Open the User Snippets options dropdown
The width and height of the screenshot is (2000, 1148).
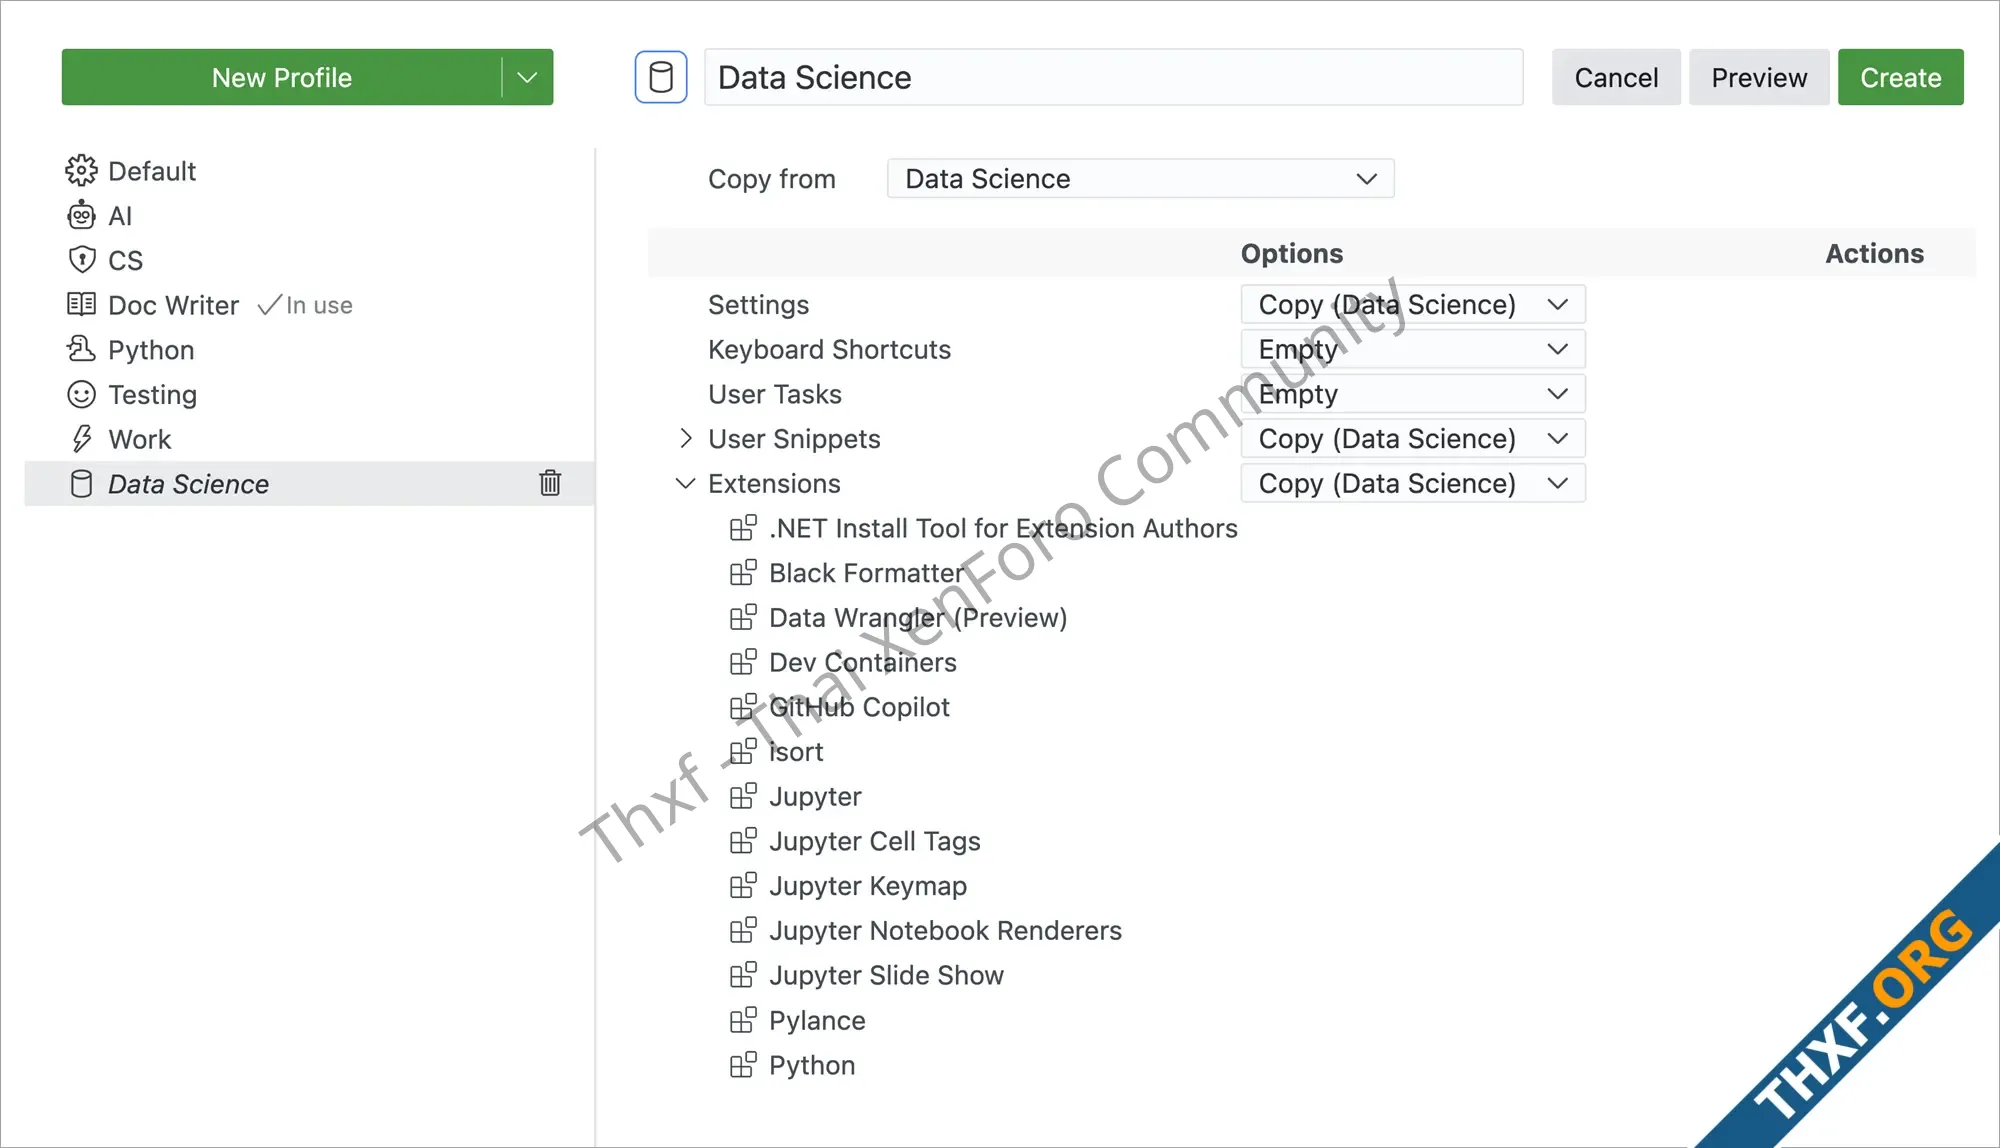pos(1413,438)
